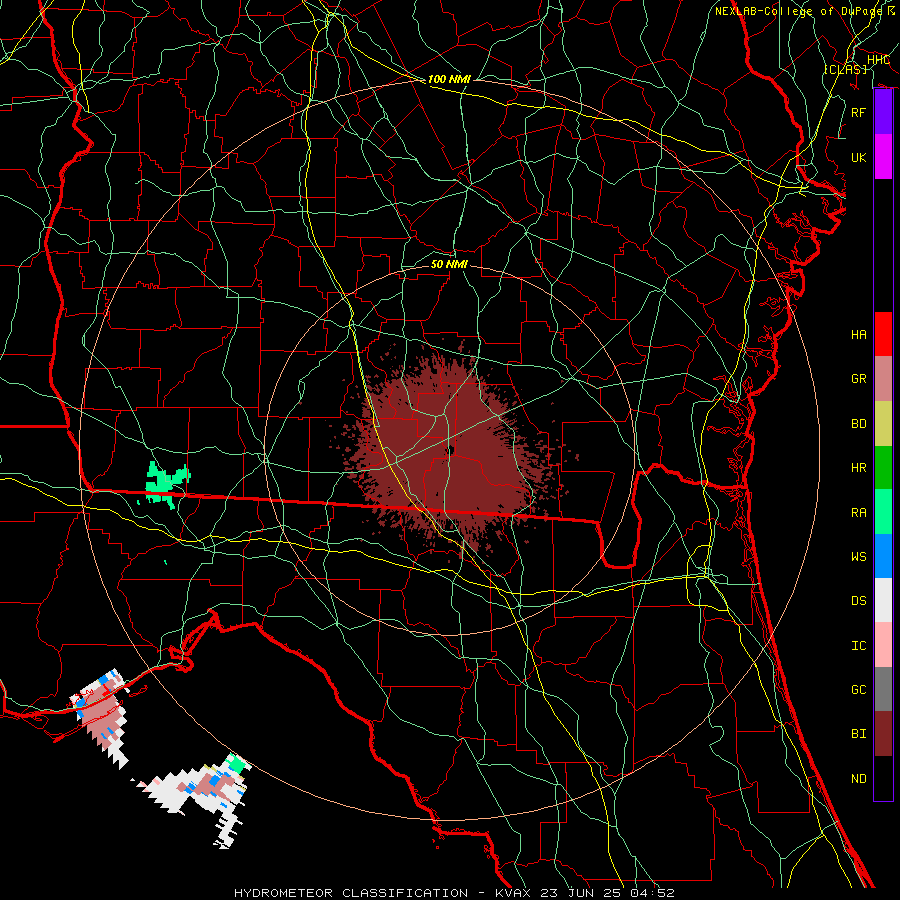The height and width of the screenshot is (900, 900).
Task: Click the graupel echo on the southwest coast
Action: (102, 713)
